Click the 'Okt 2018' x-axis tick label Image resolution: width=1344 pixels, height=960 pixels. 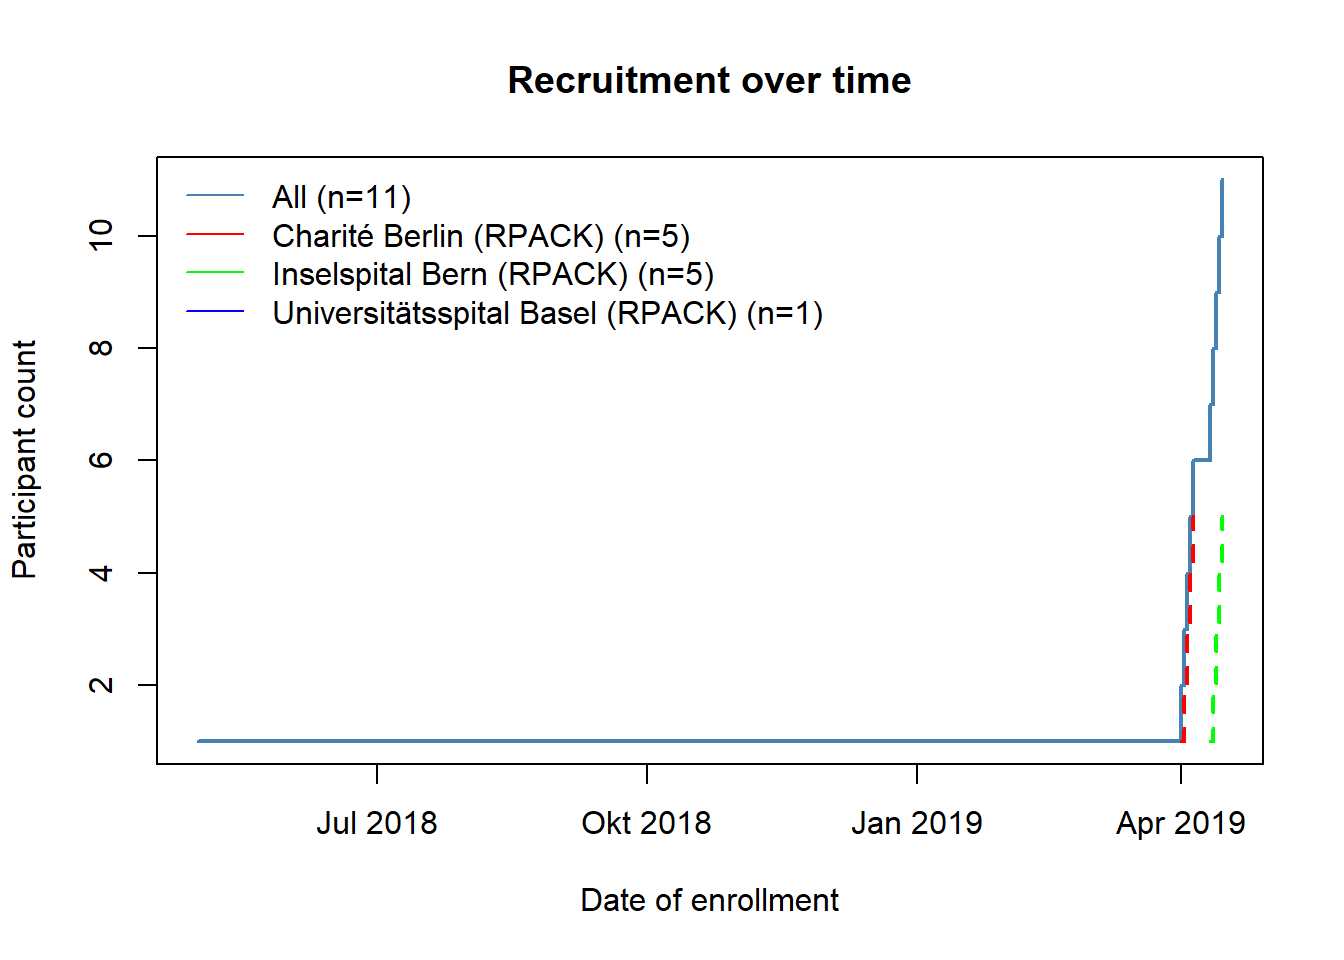[646, 823]
